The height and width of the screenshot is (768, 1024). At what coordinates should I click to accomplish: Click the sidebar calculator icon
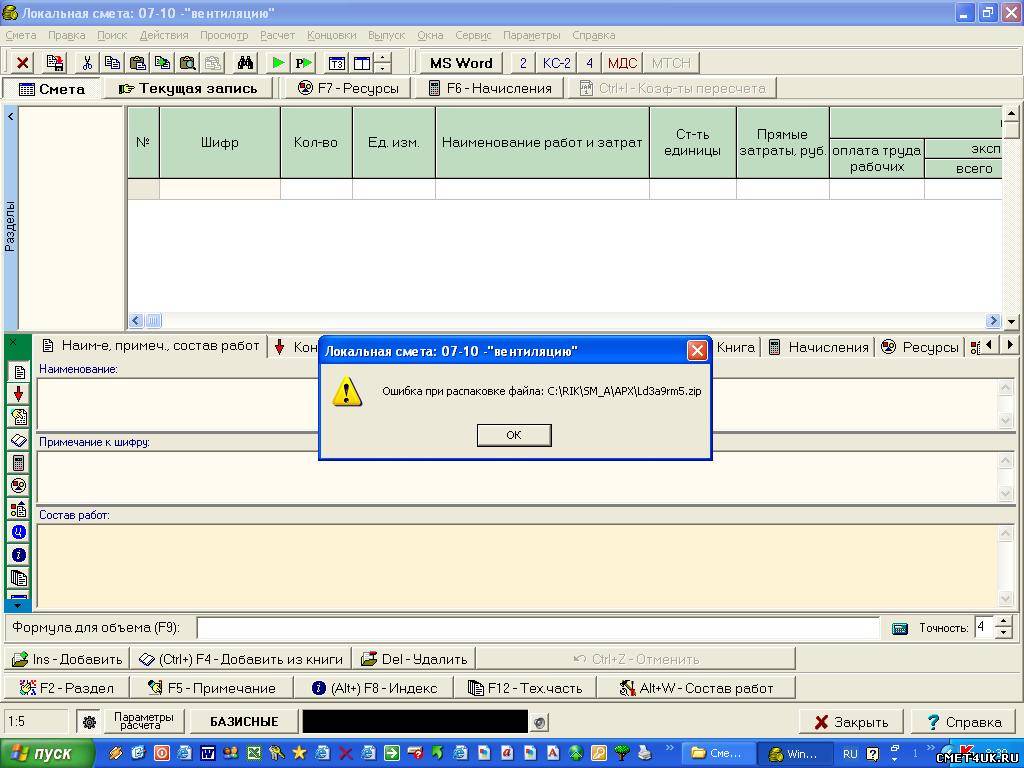(x=19, y=463)
